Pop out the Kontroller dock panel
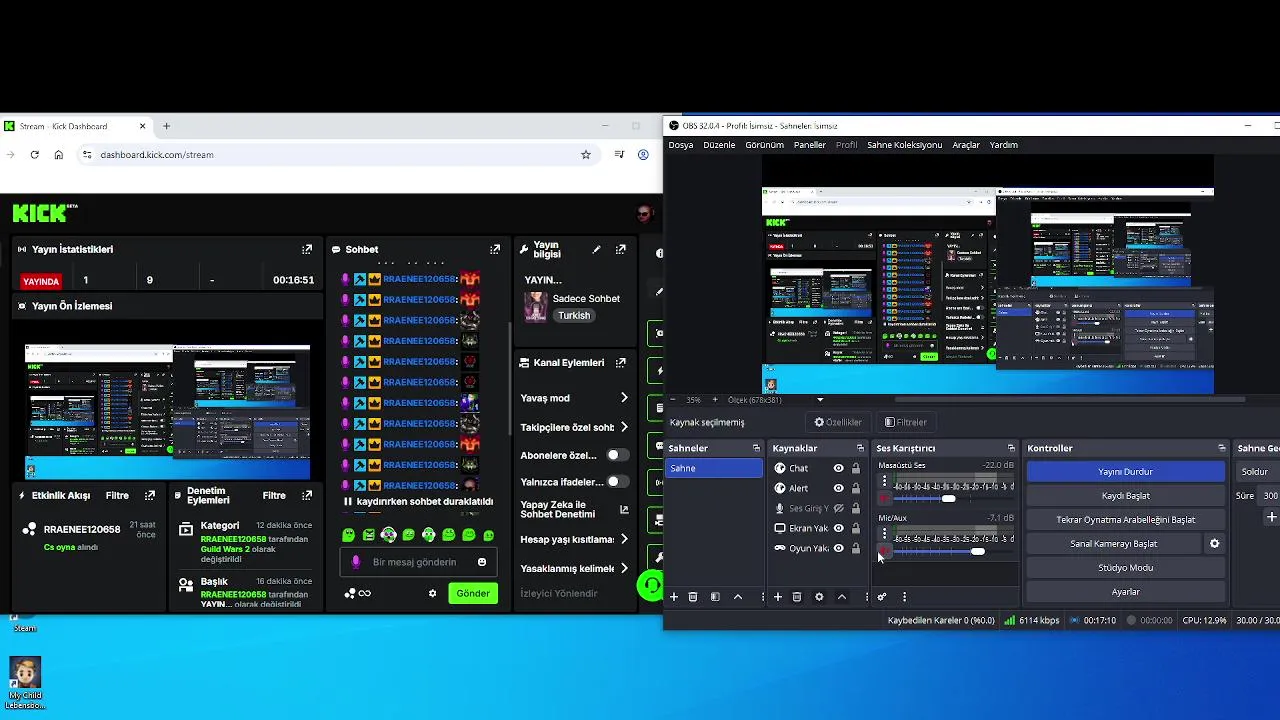 pyautogui.click(x=1221, y=448)
